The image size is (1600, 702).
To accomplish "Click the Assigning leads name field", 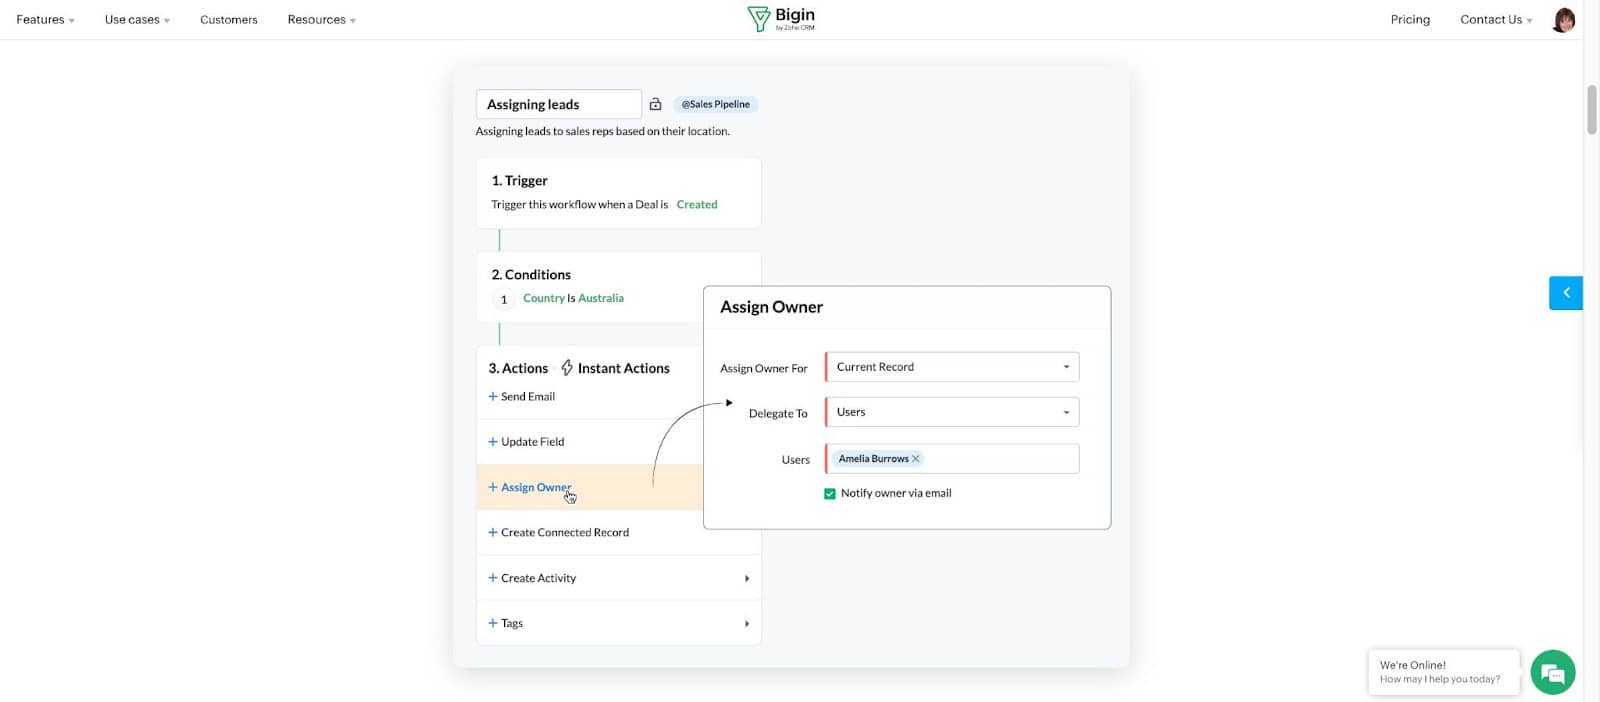I will point(558,103).
